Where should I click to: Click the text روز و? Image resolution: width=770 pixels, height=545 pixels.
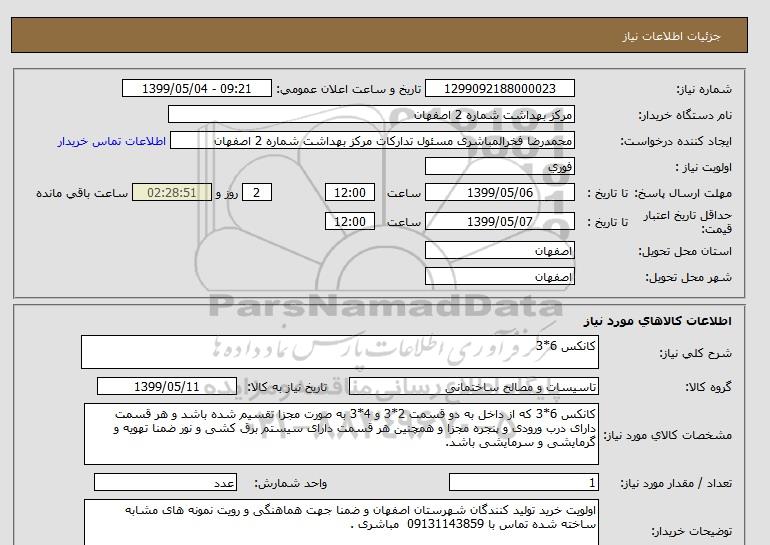pyautogui.click(x=227, y=193)
